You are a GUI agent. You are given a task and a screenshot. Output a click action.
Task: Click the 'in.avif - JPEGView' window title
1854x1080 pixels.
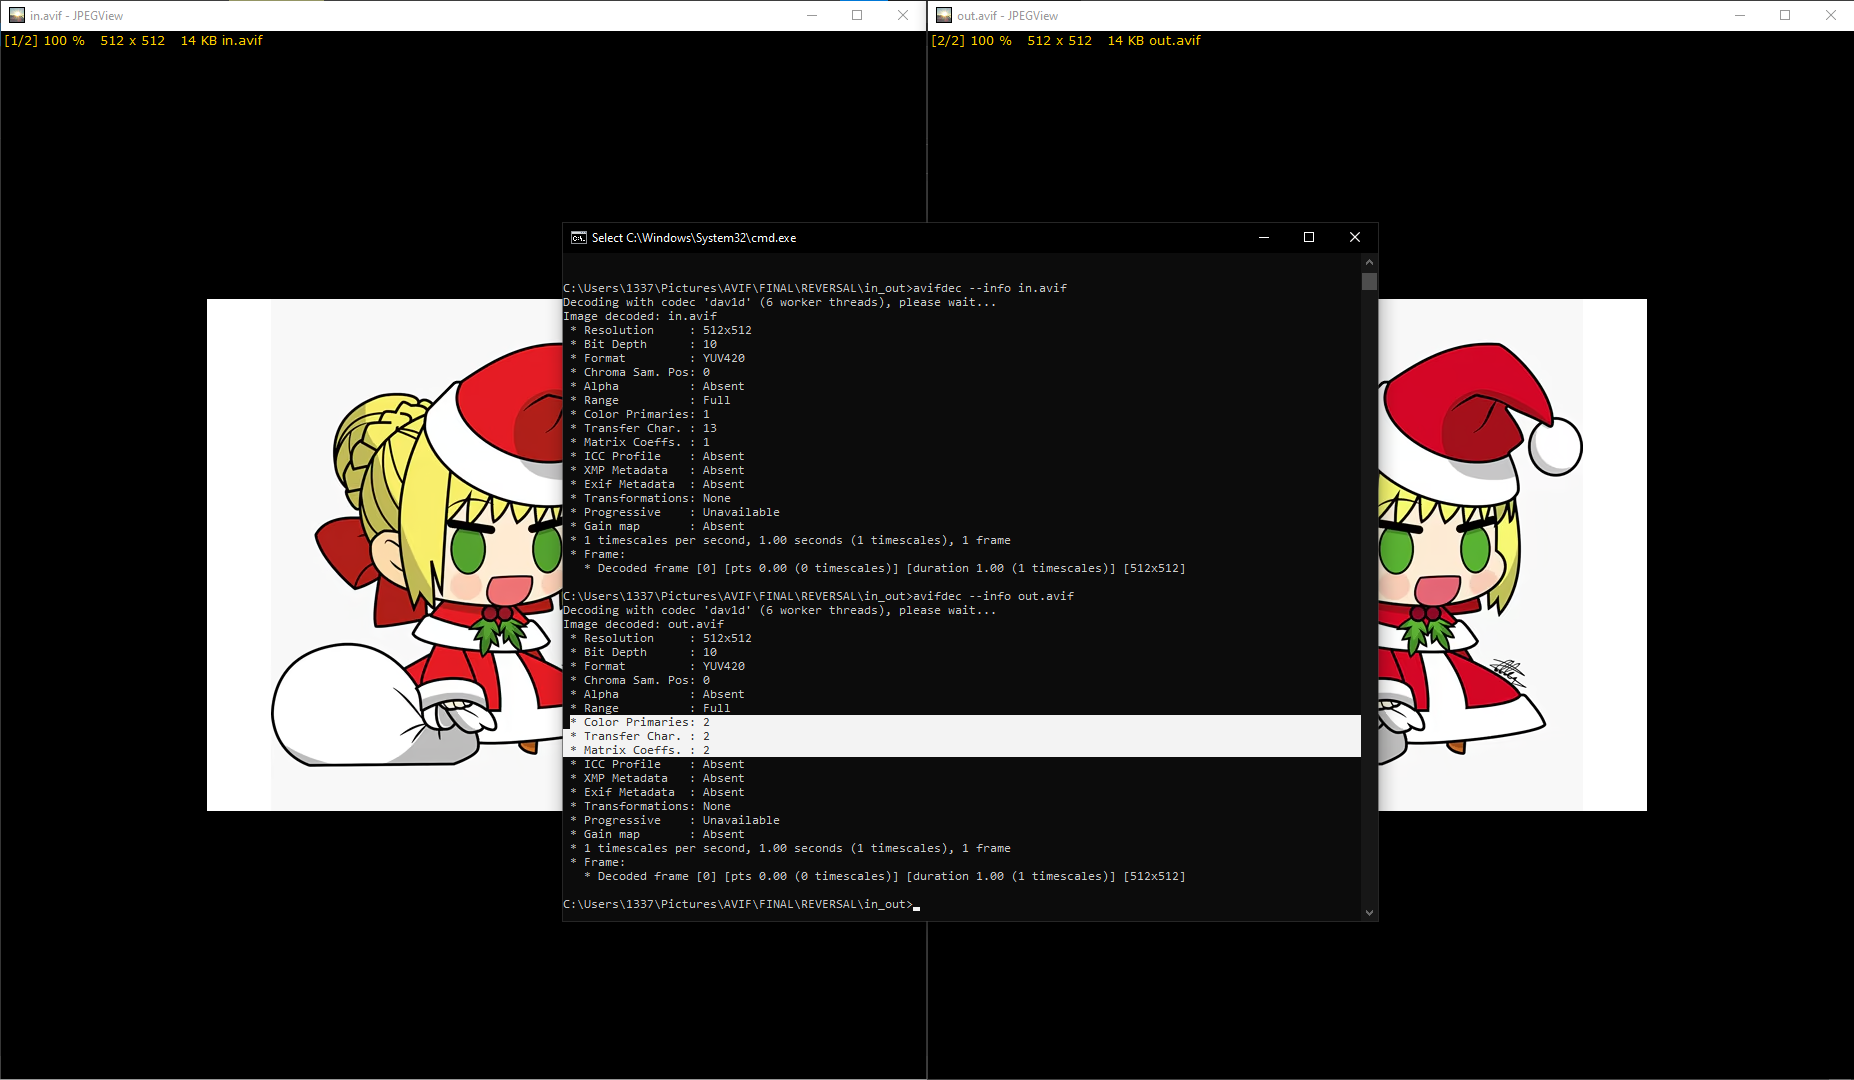[x=76, y=16]
